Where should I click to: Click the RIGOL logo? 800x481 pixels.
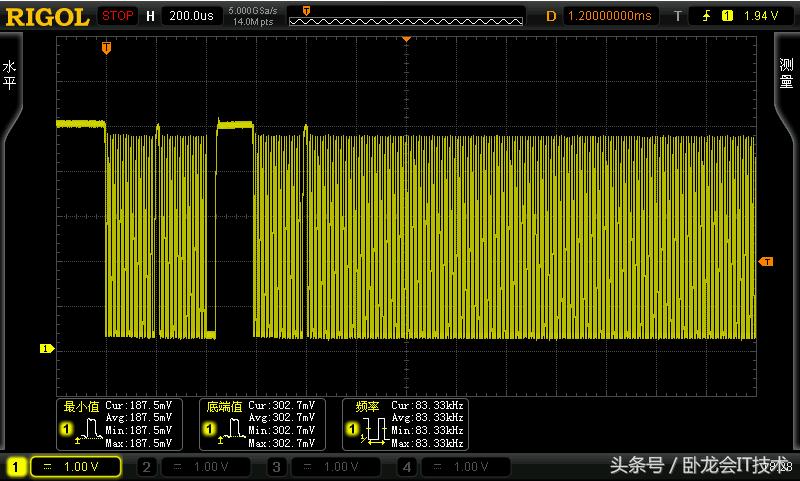point(48,16)
